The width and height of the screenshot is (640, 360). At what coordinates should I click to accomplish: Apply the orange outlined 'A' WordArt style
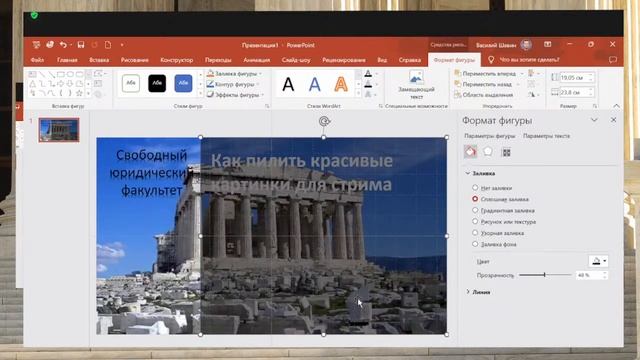341,84
